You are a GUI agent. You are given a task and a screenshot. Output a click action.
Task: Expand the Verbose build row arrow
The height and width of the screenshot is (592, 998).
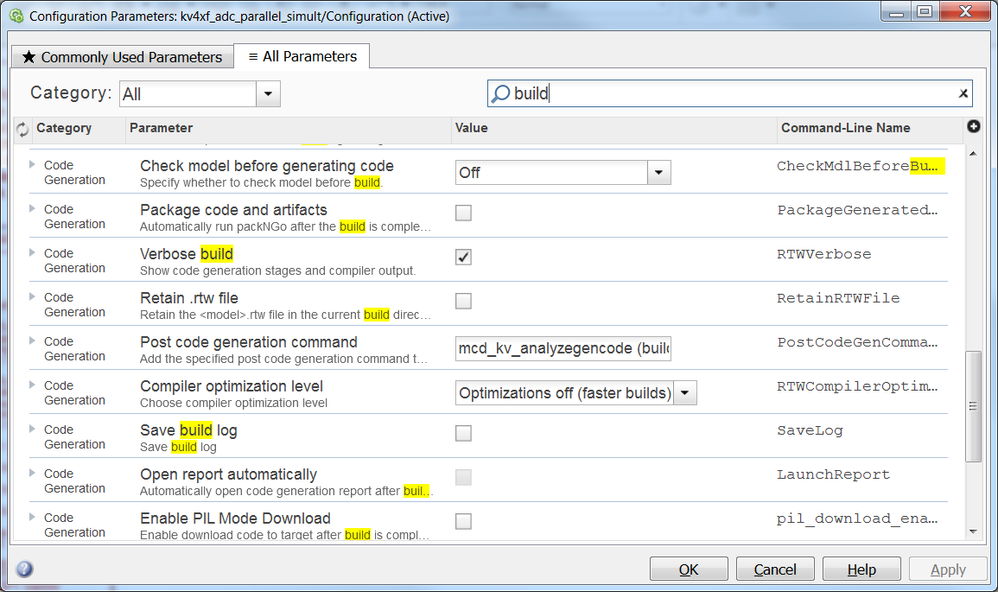(x=32, y=253)
